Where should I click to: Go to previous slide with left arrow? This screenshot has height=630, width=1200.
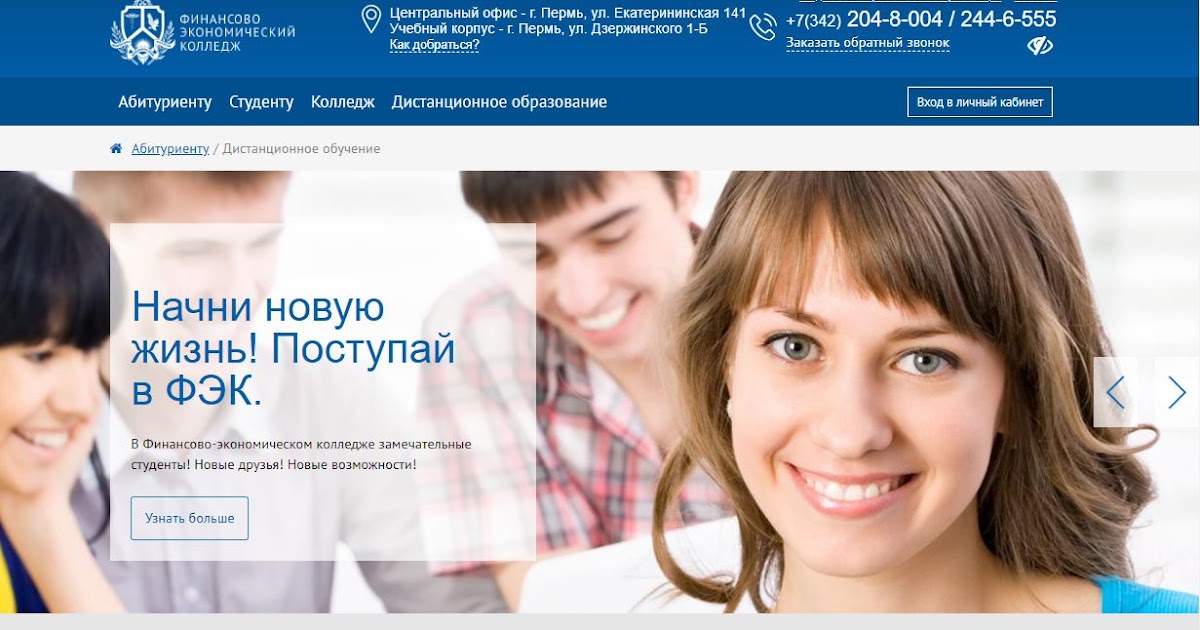pos(1115,392)
